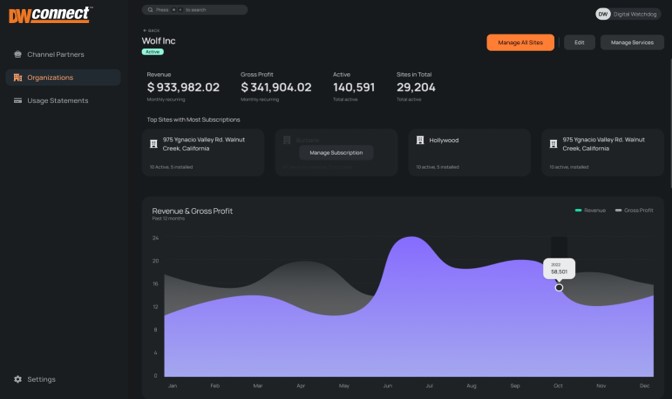The image size is (672, 399).
Task: Click the Revenue & Gross Profit heading
Action: pyautogui.click(x=192, y=211)
